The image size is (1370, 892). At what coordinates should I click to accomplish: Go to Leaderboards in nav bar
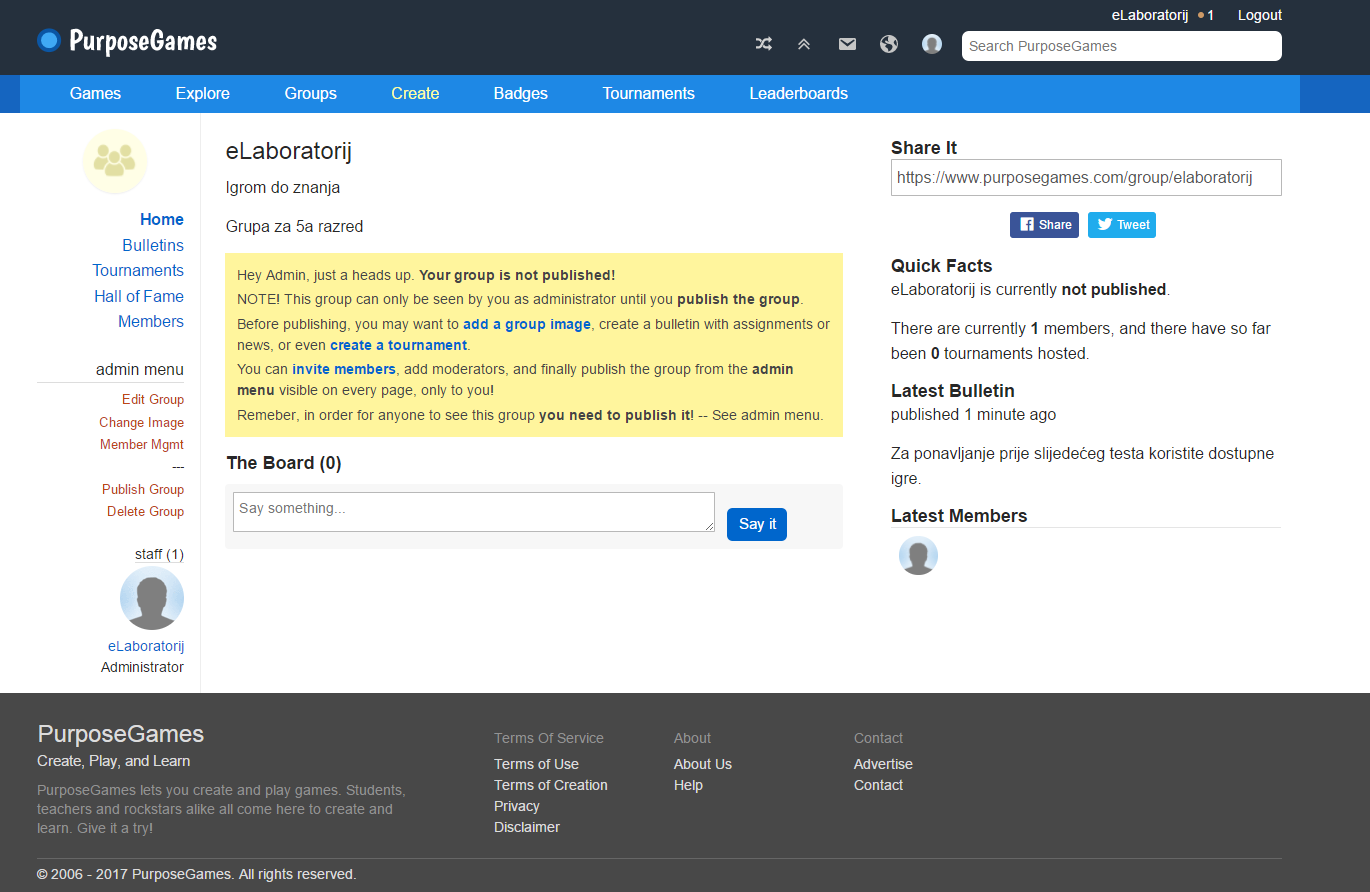798,94
